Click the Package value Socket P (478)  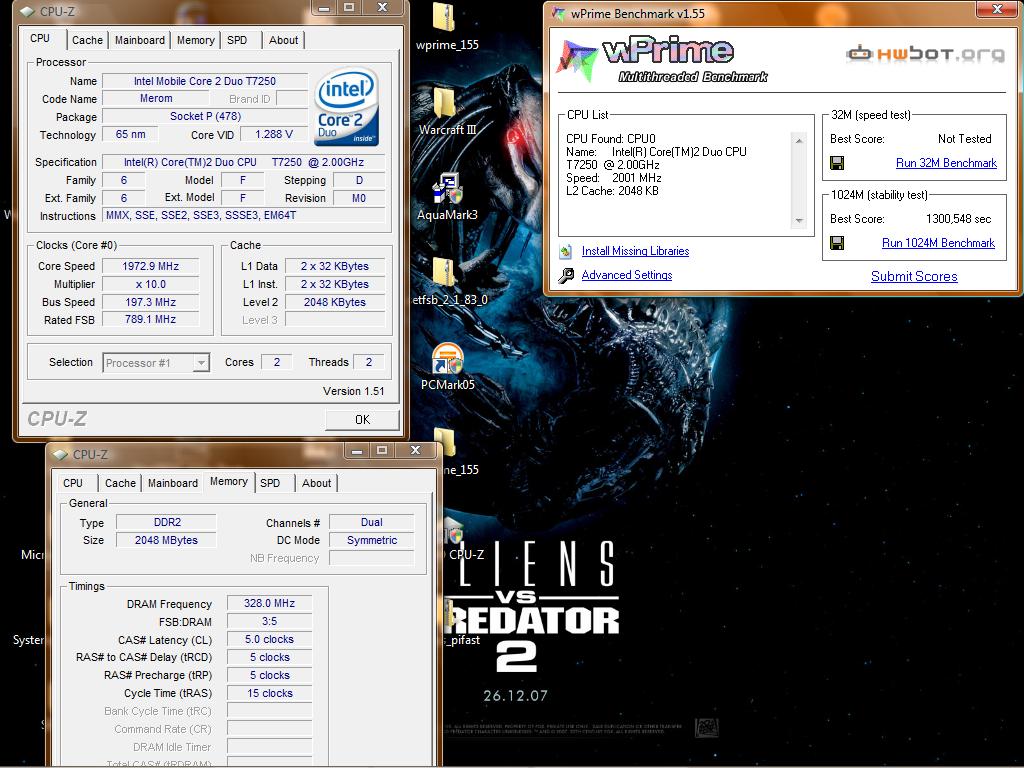(x=205, y=116)
